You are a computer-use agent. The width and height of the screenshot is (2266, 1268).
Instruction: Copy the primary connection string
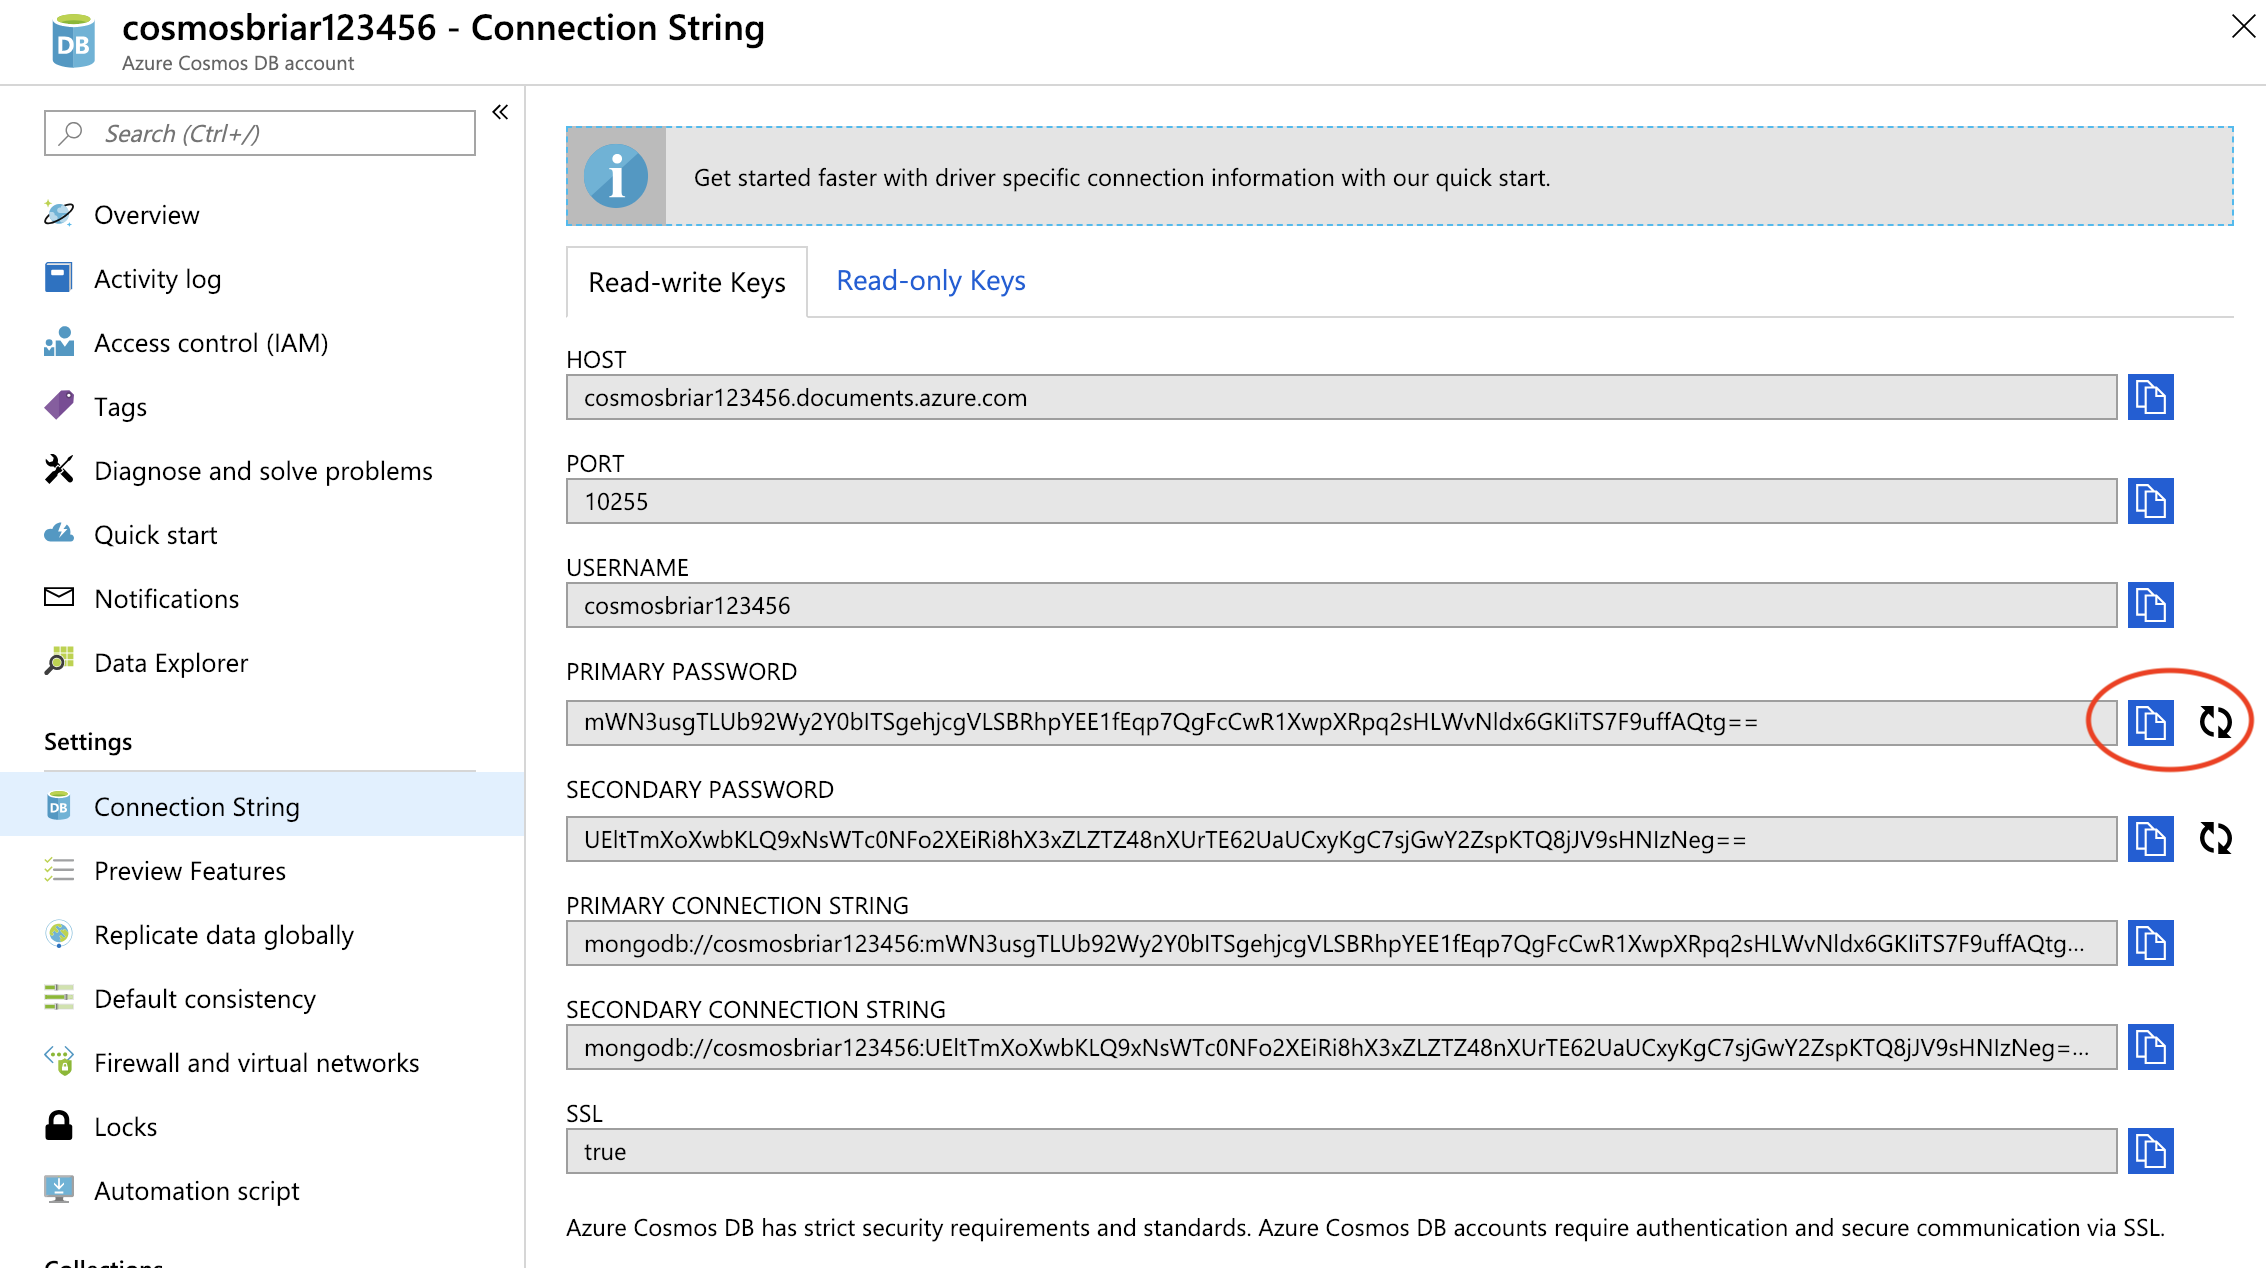(2150, 943)
